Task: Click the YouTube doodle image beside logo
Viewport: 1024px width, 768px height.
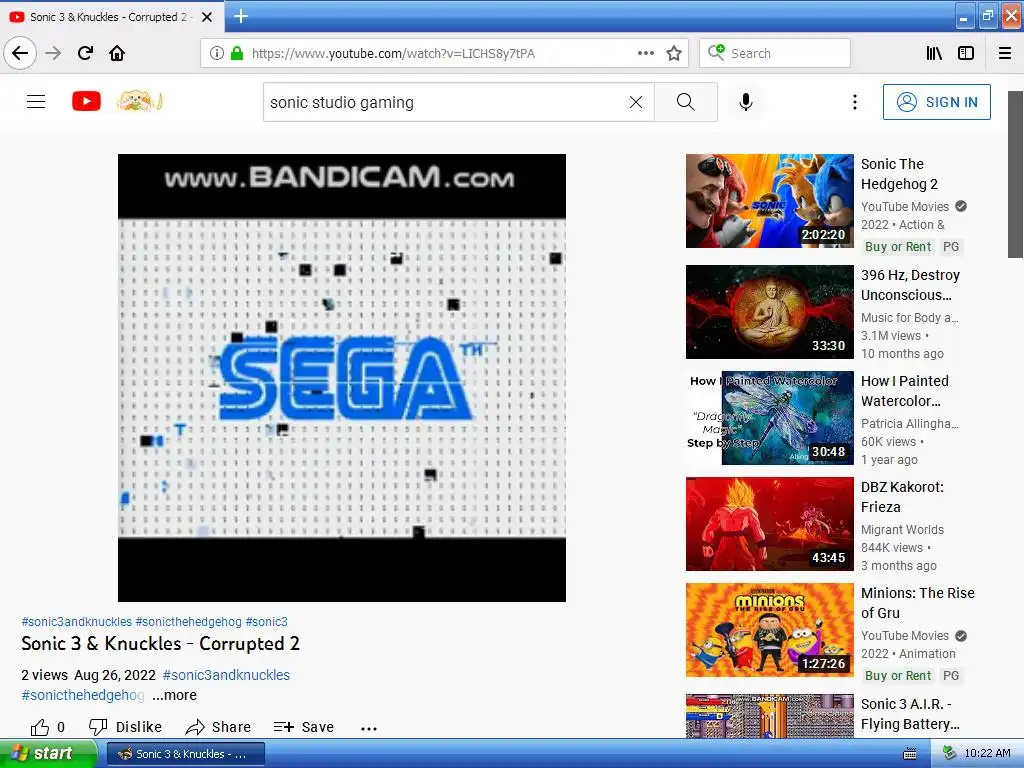Action: point(138,101)
